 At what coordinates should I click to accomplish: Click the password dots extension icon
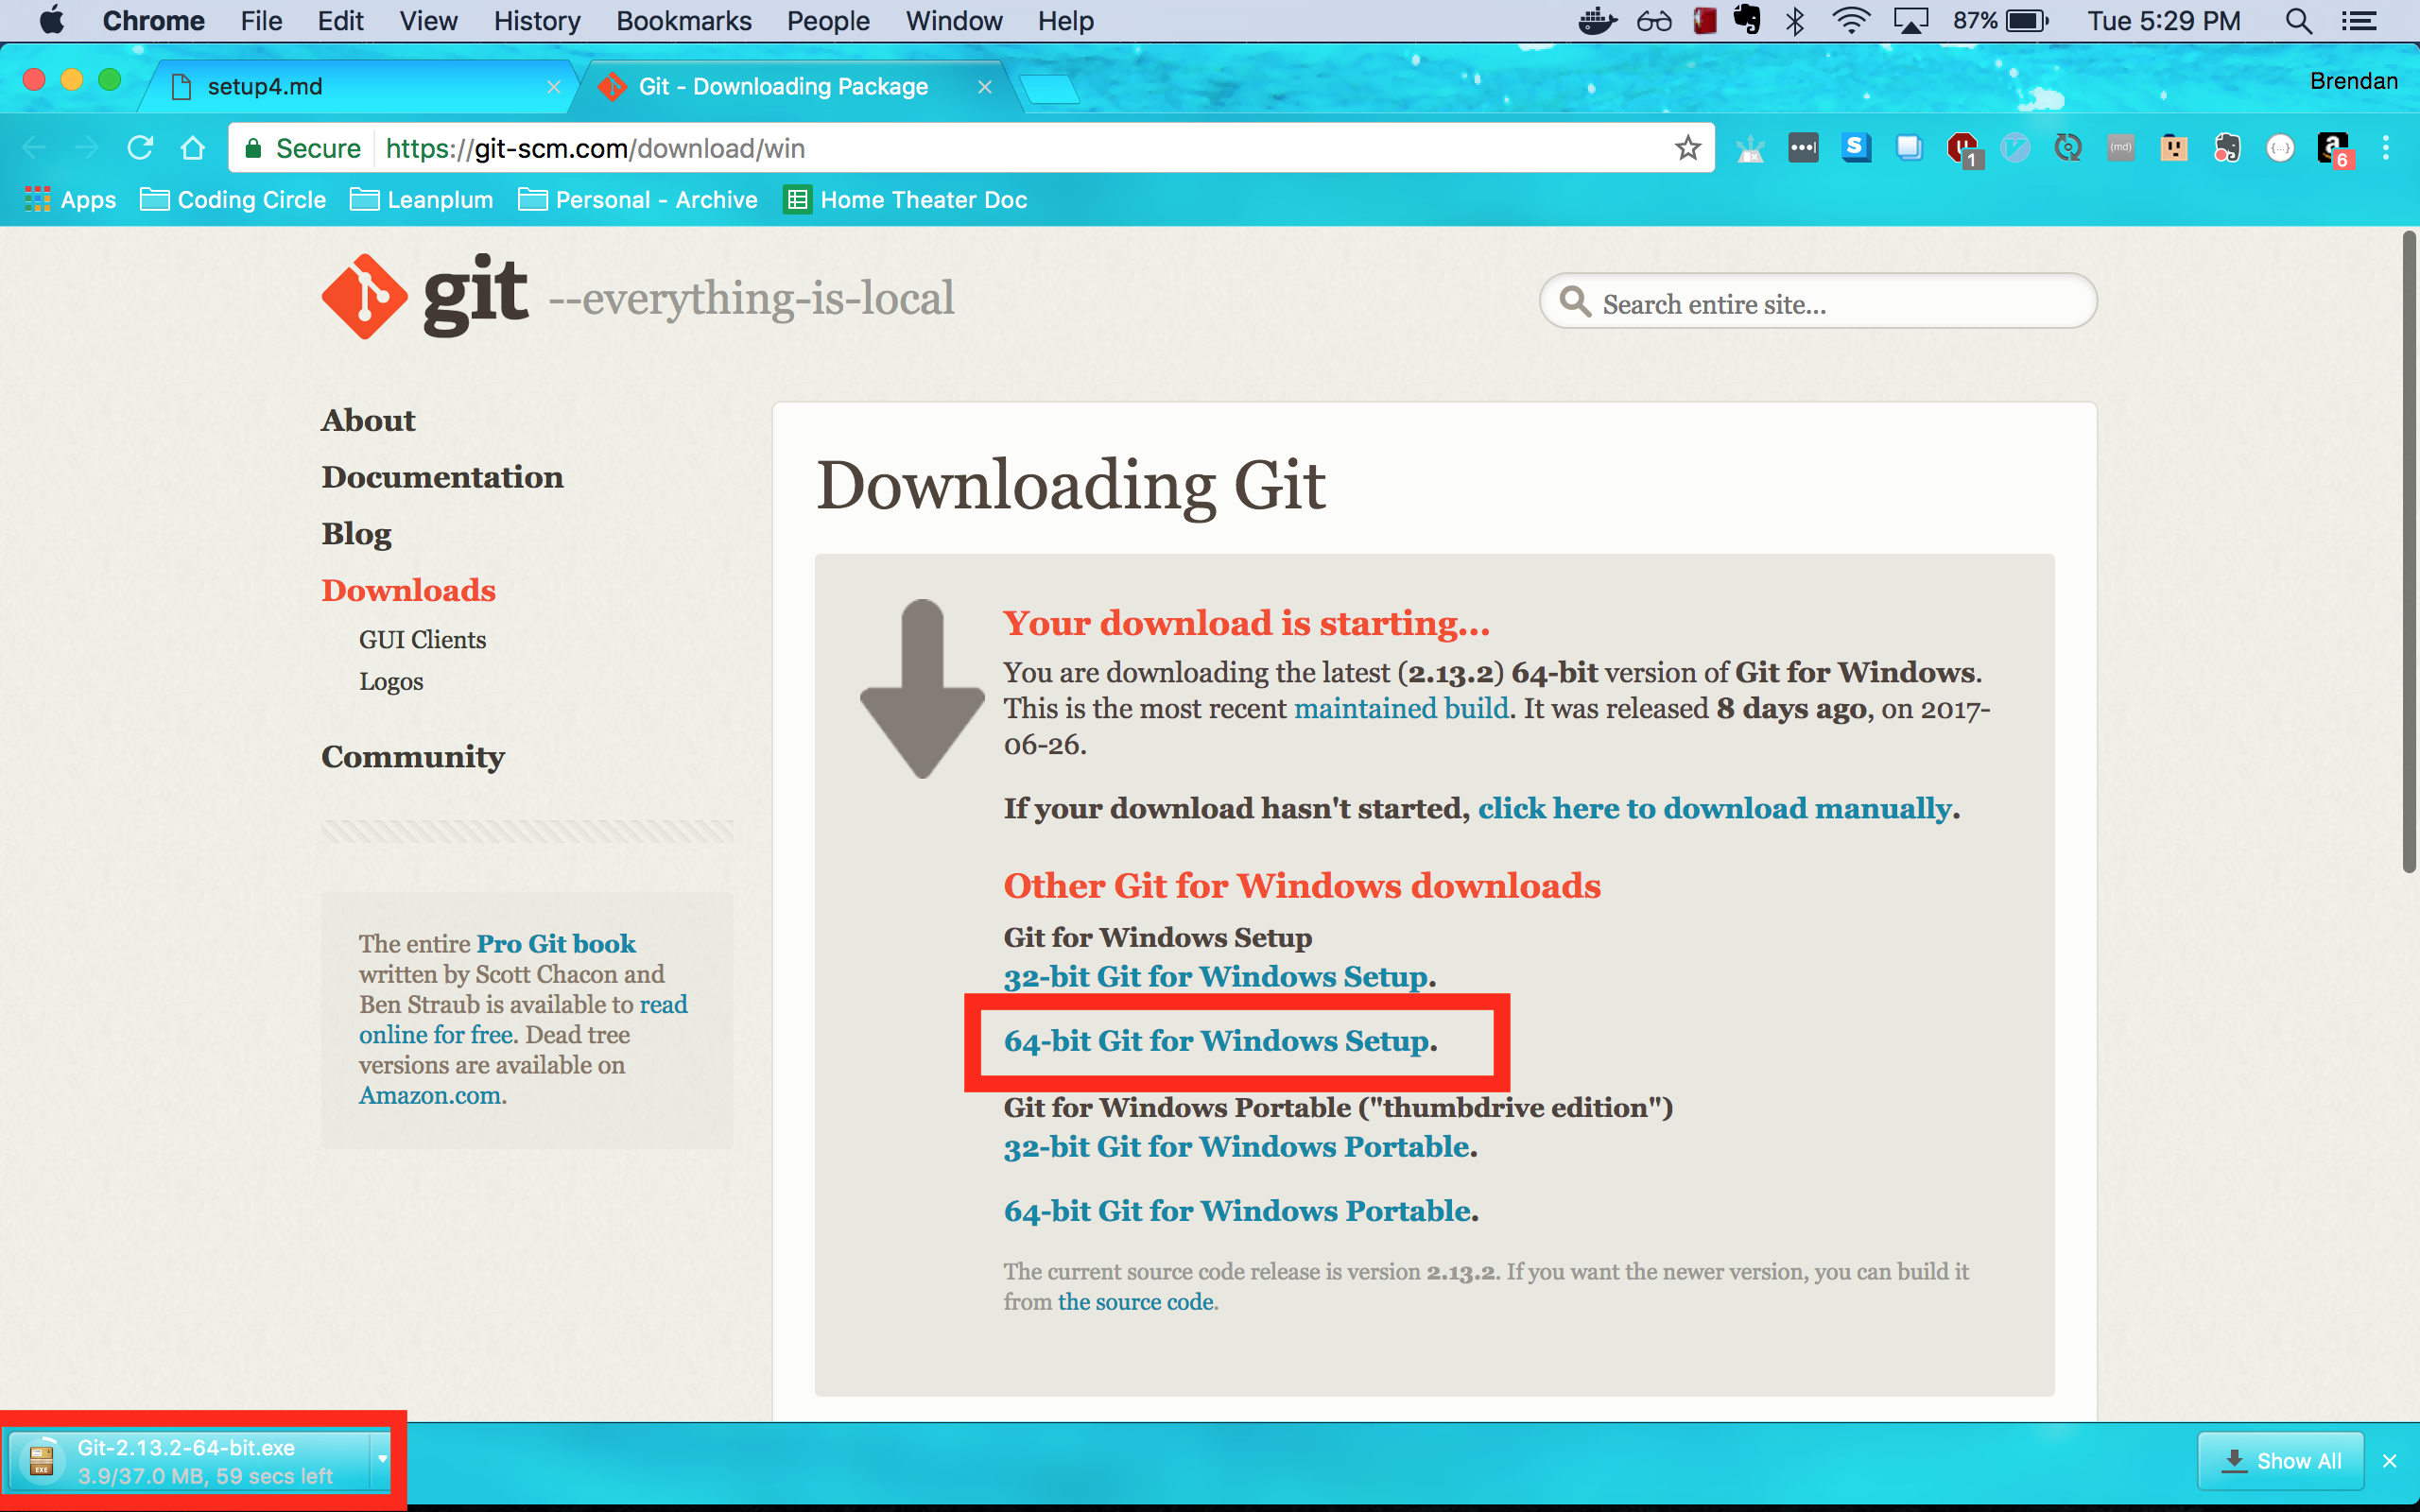pos(1803,148)
